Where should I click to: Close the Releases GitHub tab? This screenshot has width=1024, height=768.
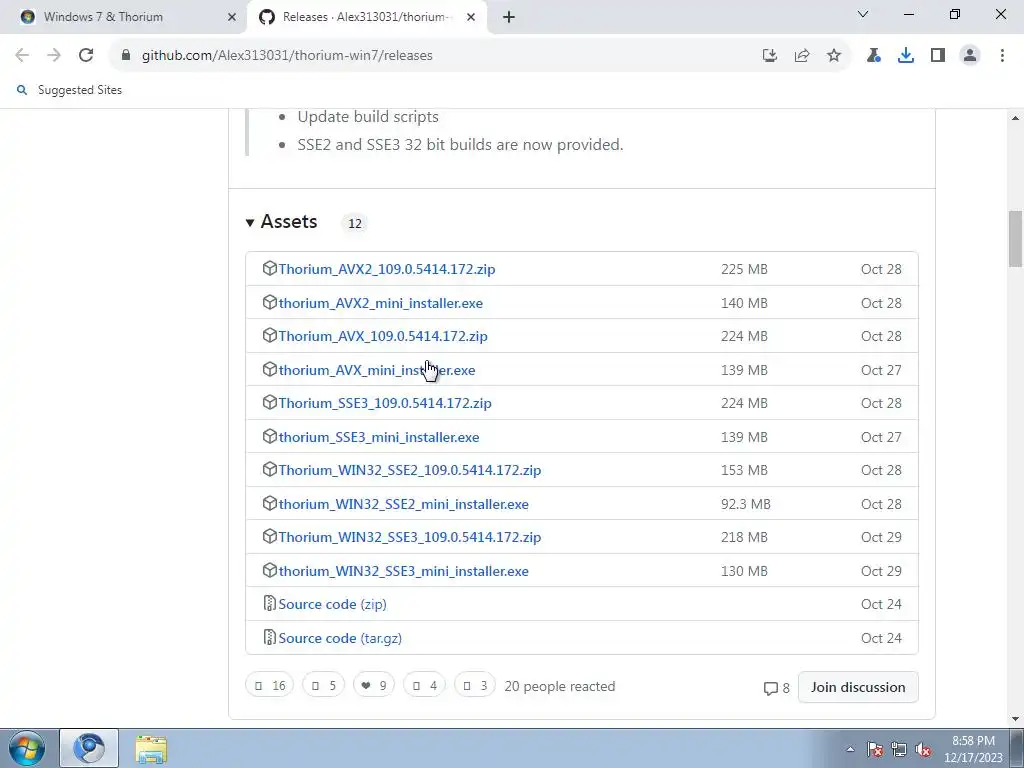pyautogui.click(x=471, y=18)
